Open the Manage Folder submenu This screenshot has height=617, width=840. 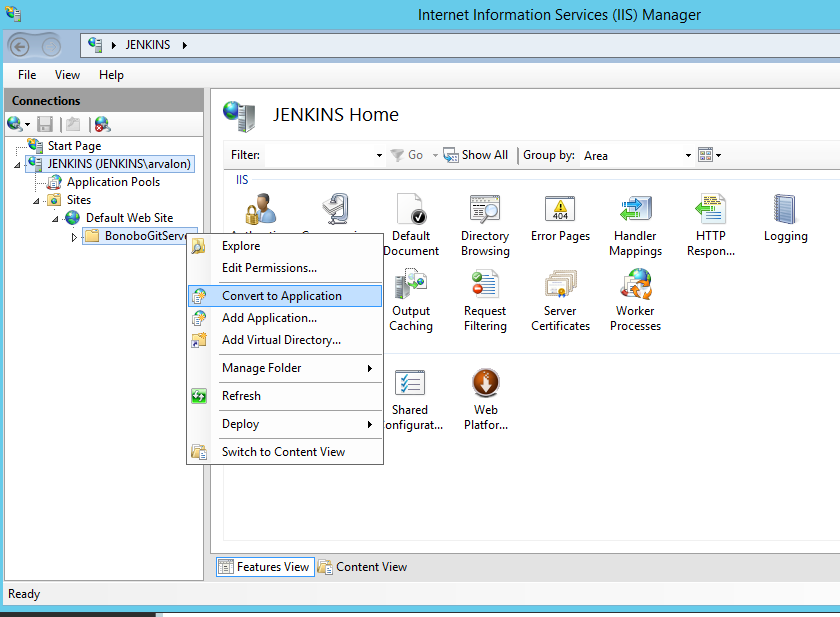[285, 368]
